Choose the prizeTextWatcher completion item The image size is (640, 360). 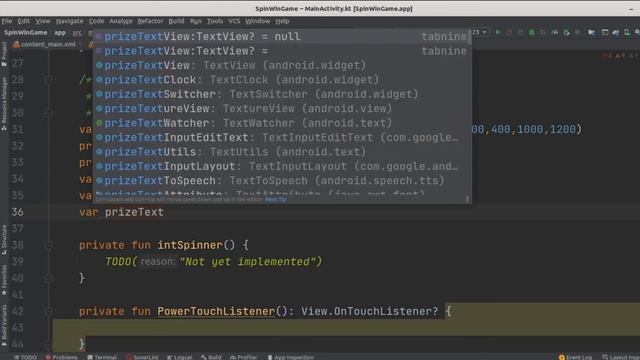(281, 123)
